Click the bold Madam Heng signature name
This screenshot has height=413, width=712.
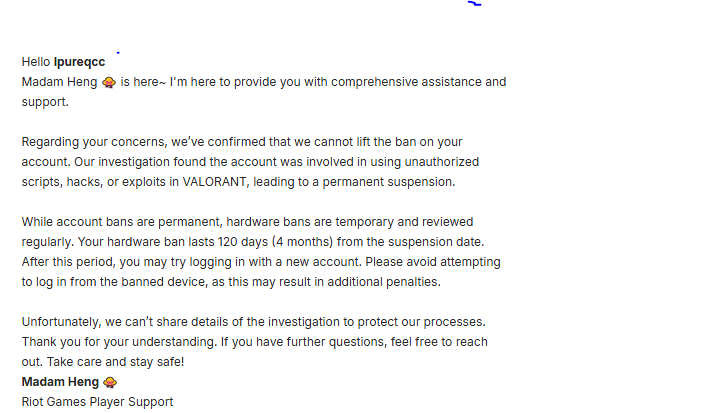[60, 382]
